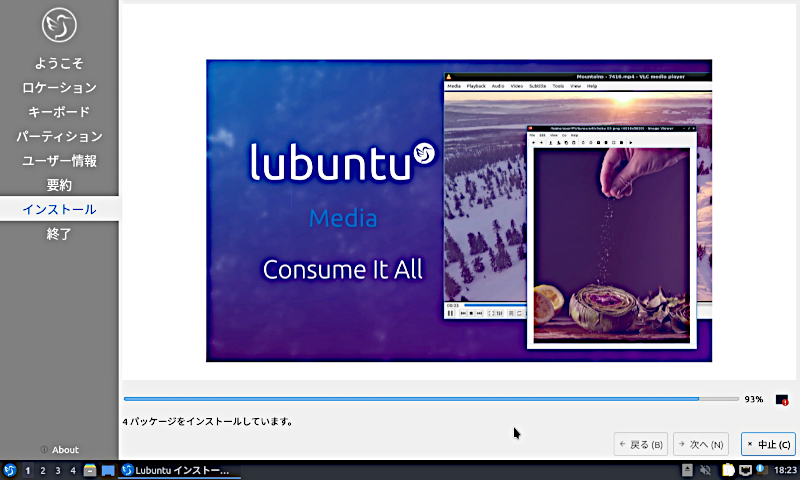Click the 戻る (B) back button
The image size is (800, 480).
pyautogui.click(x=641, y=444)
